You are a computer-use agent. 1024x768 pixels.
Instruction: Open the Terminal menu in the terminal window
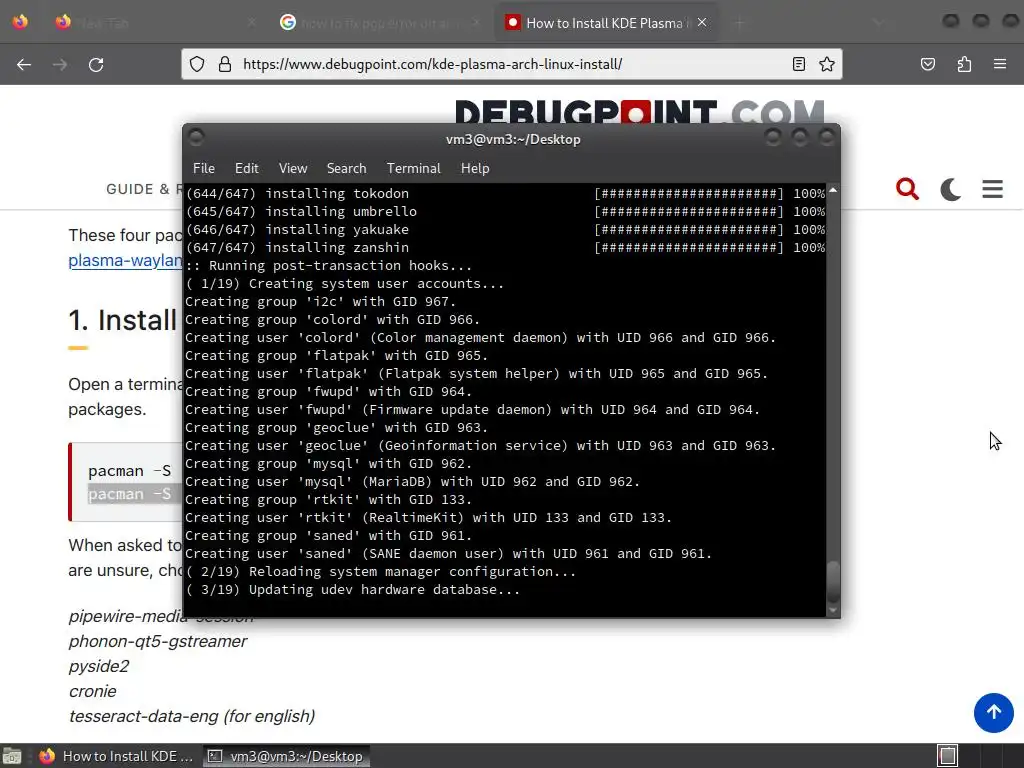(413, 168)
